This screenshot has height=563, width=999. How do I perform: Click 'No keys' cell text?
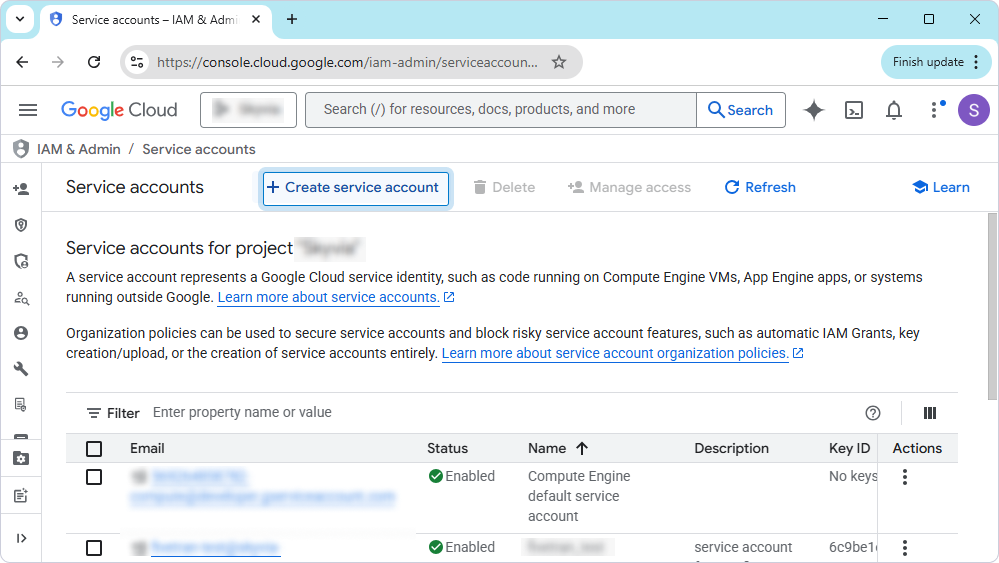pyautogui.click(x=852, y=476)
